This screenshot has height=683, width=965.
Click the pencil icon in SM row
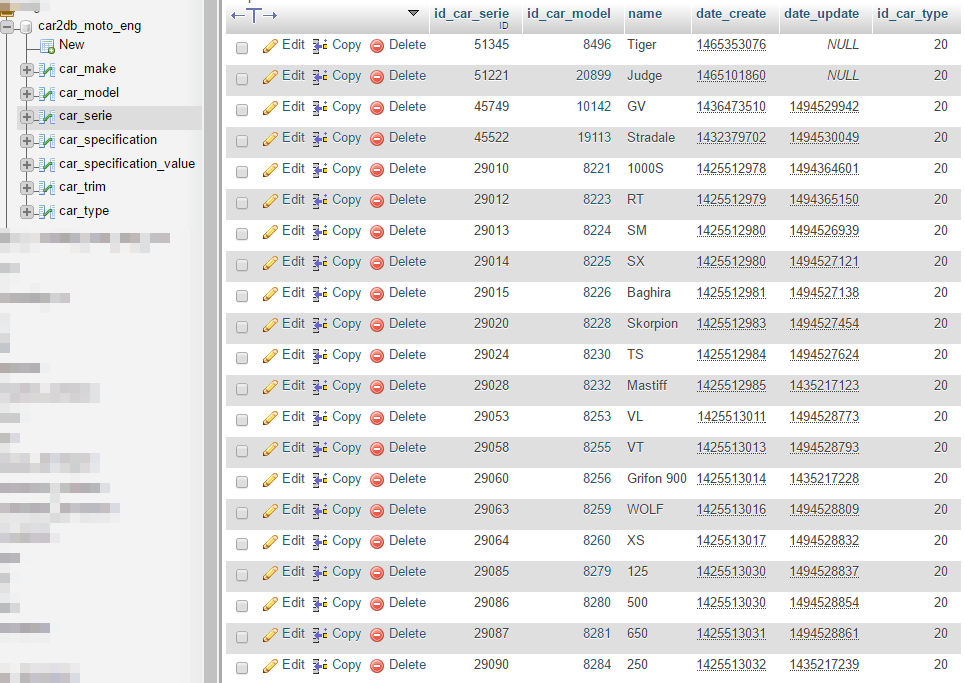(x=270, y=231)
